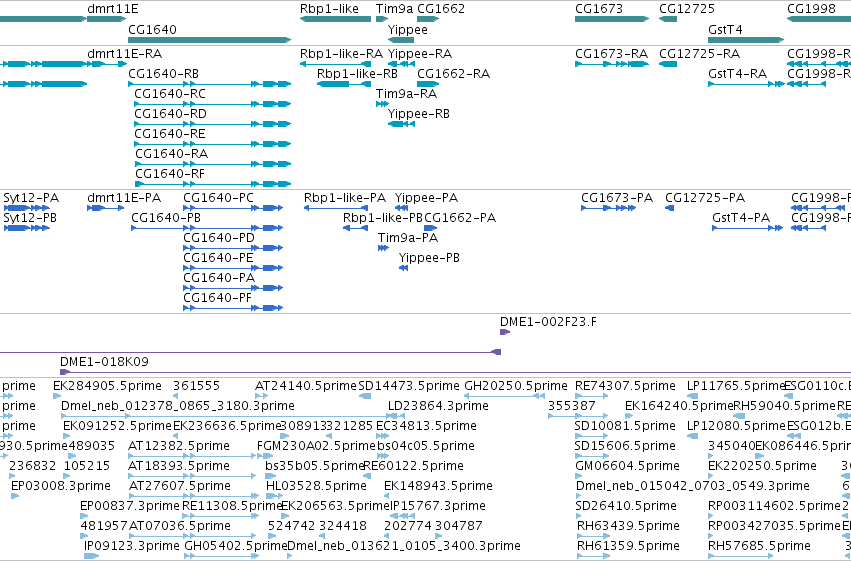Click the Tim9a-RA transcript label
Image resolution: width=851 pixels, height=561 pixels.
tap(407, 94)
